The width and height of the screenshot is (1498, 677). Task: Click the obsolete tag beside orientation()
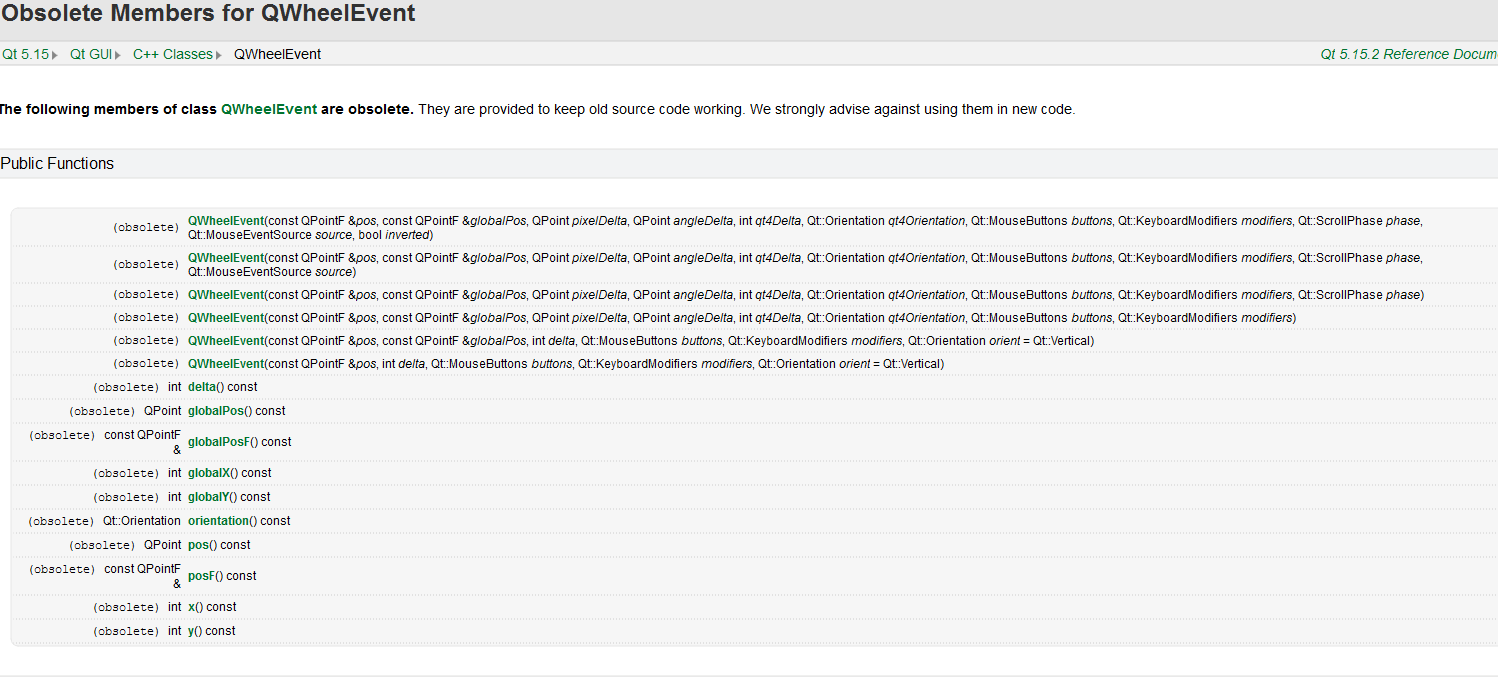click(x=61, y=521)
